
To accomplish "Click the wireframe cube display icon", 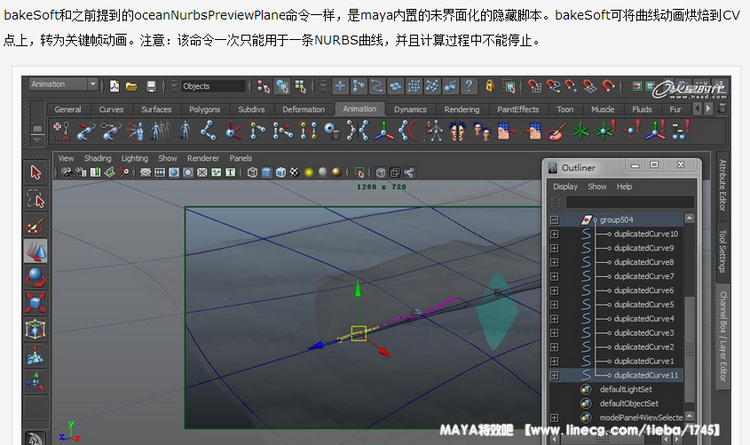I will 253,173.
